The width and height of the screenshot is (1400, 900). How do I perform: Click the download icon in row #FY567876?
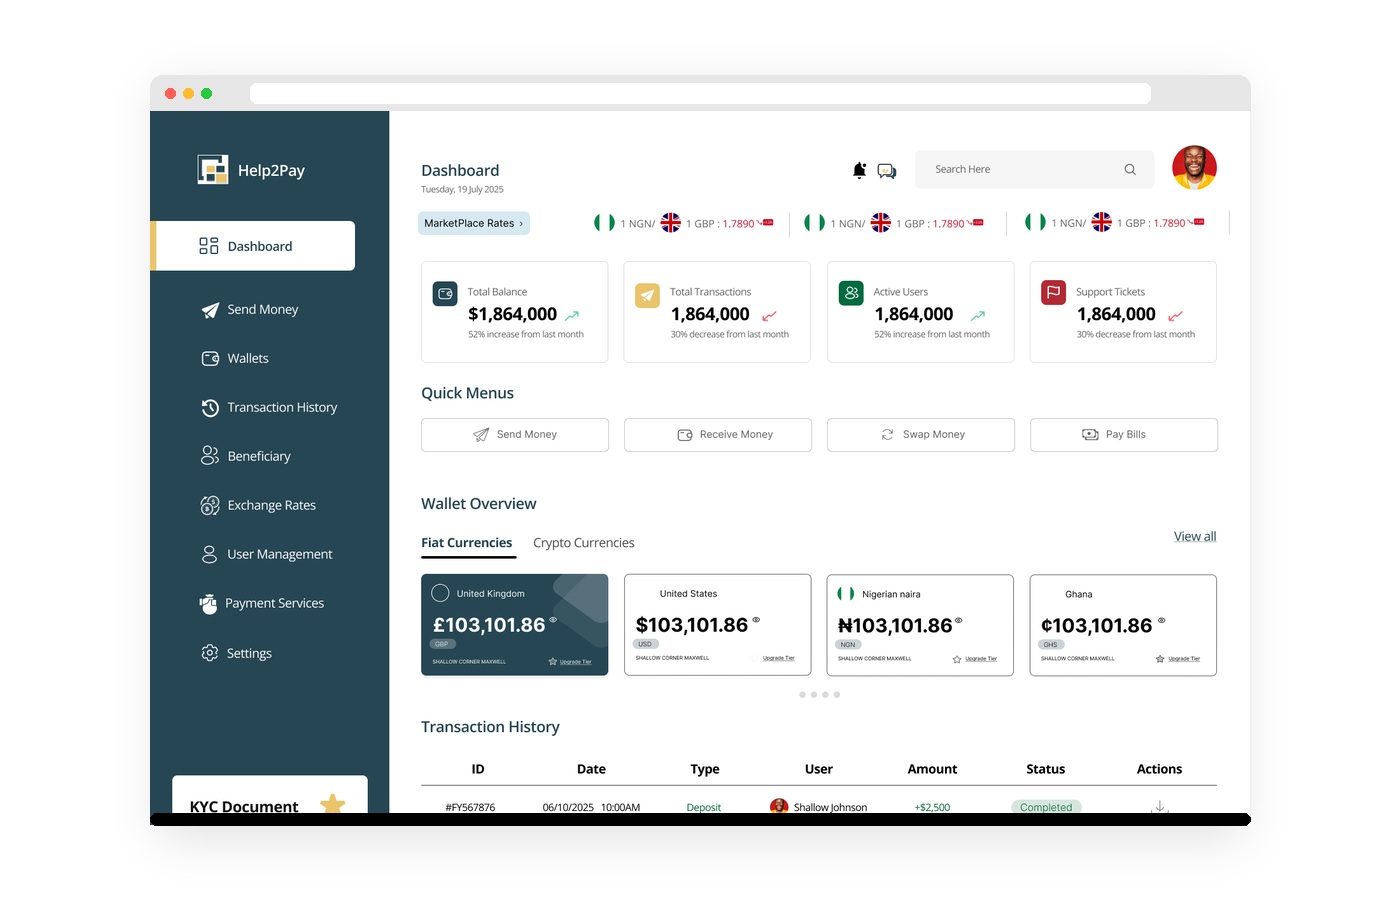(x=1160, y=806)
